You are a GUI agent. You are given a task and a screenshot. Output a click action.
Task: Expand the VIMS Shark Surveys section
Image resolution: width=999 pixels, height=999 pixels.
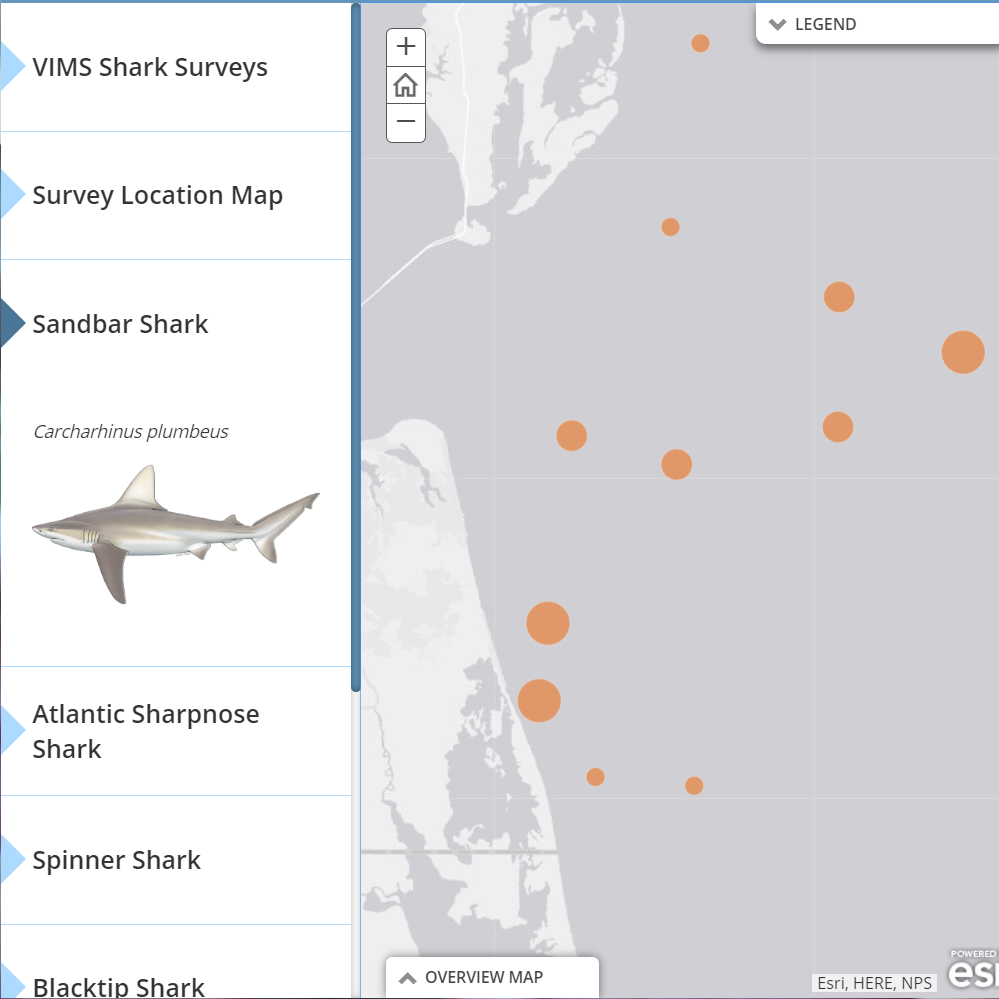coord(150,67)
